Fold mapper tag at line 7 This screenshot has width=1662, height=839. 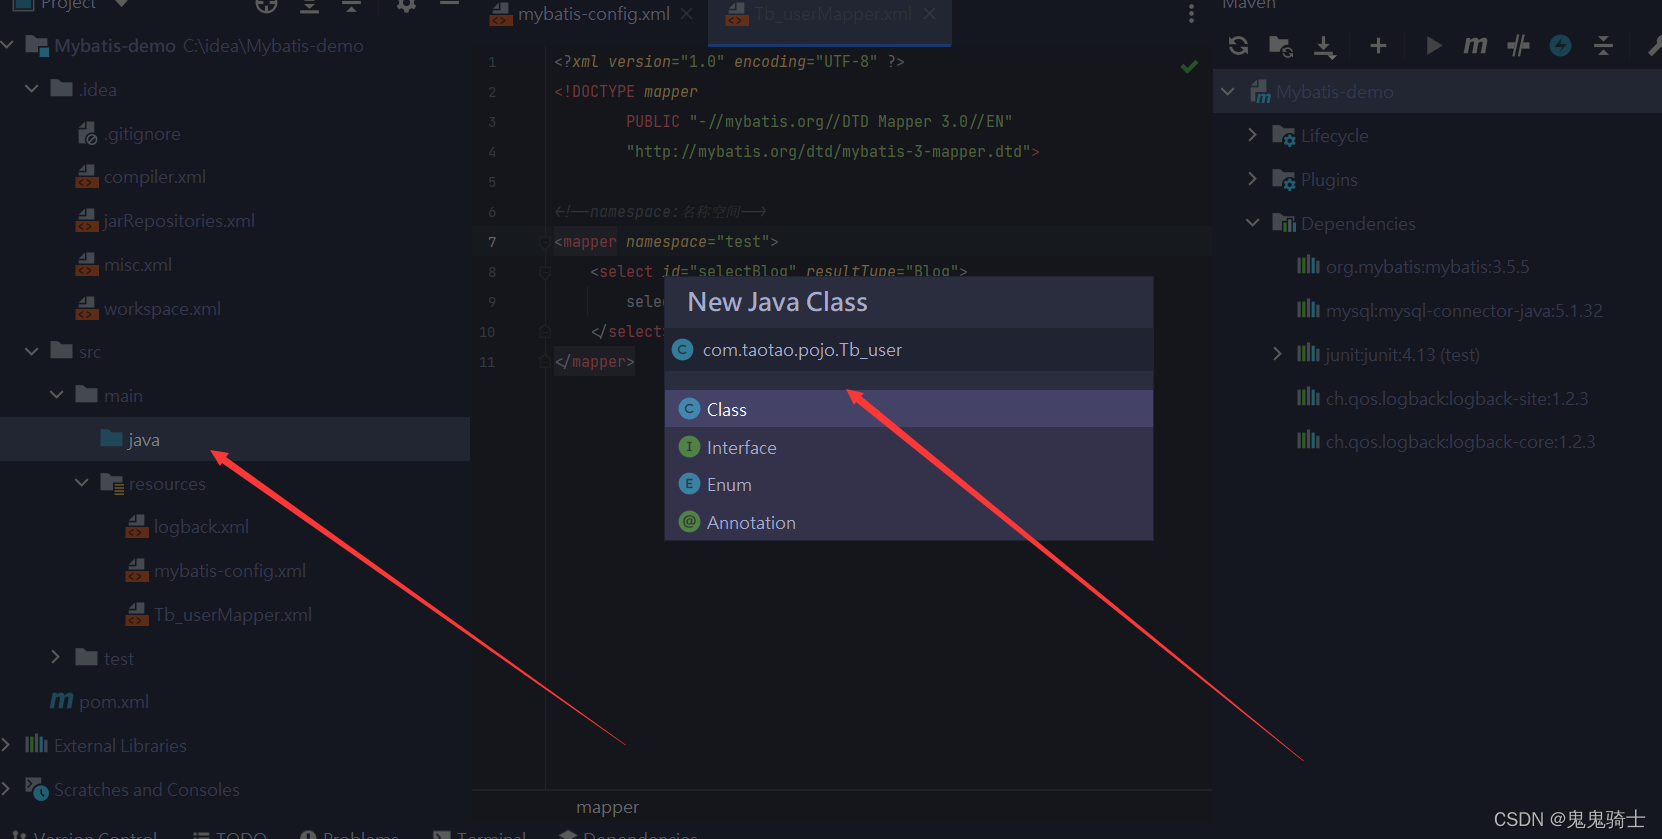(x=545, y=242)
